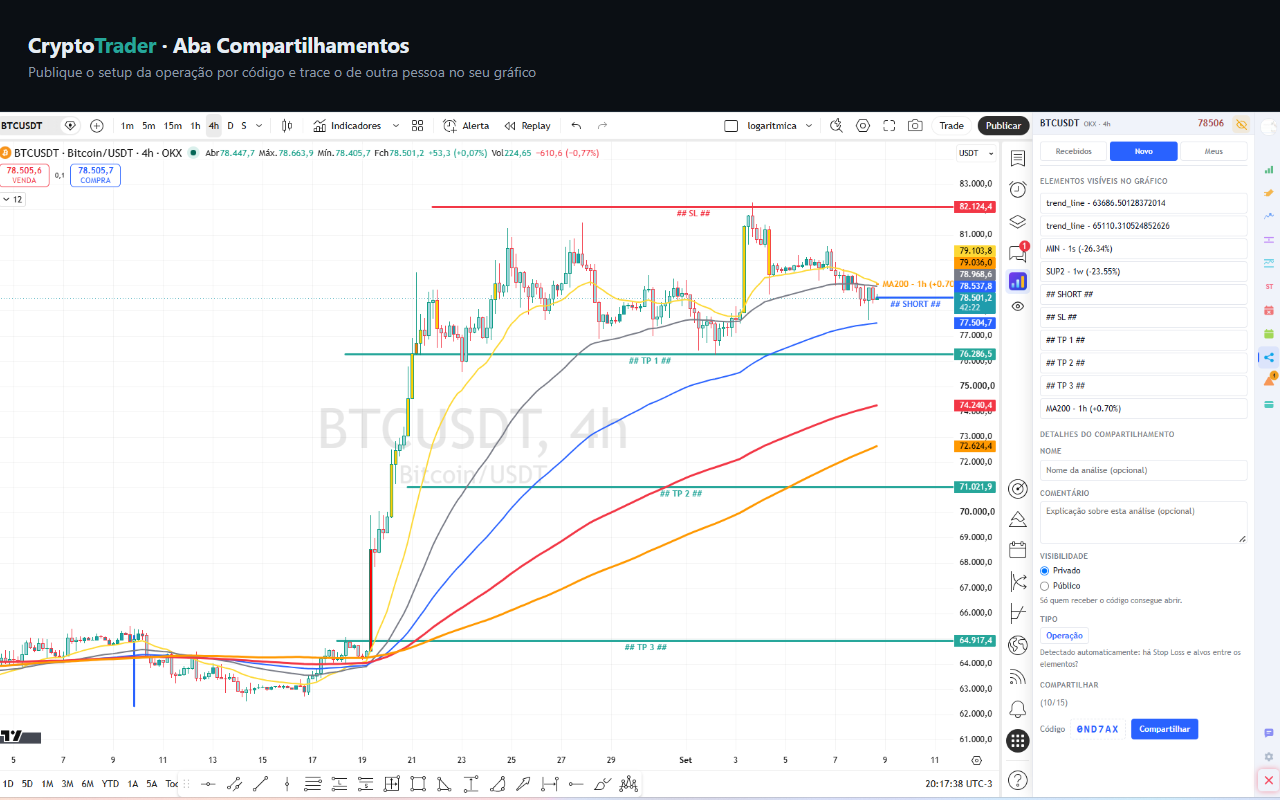1280x800 pixels.
Task: Select the 1h timeframe
Action: point(196,126)
